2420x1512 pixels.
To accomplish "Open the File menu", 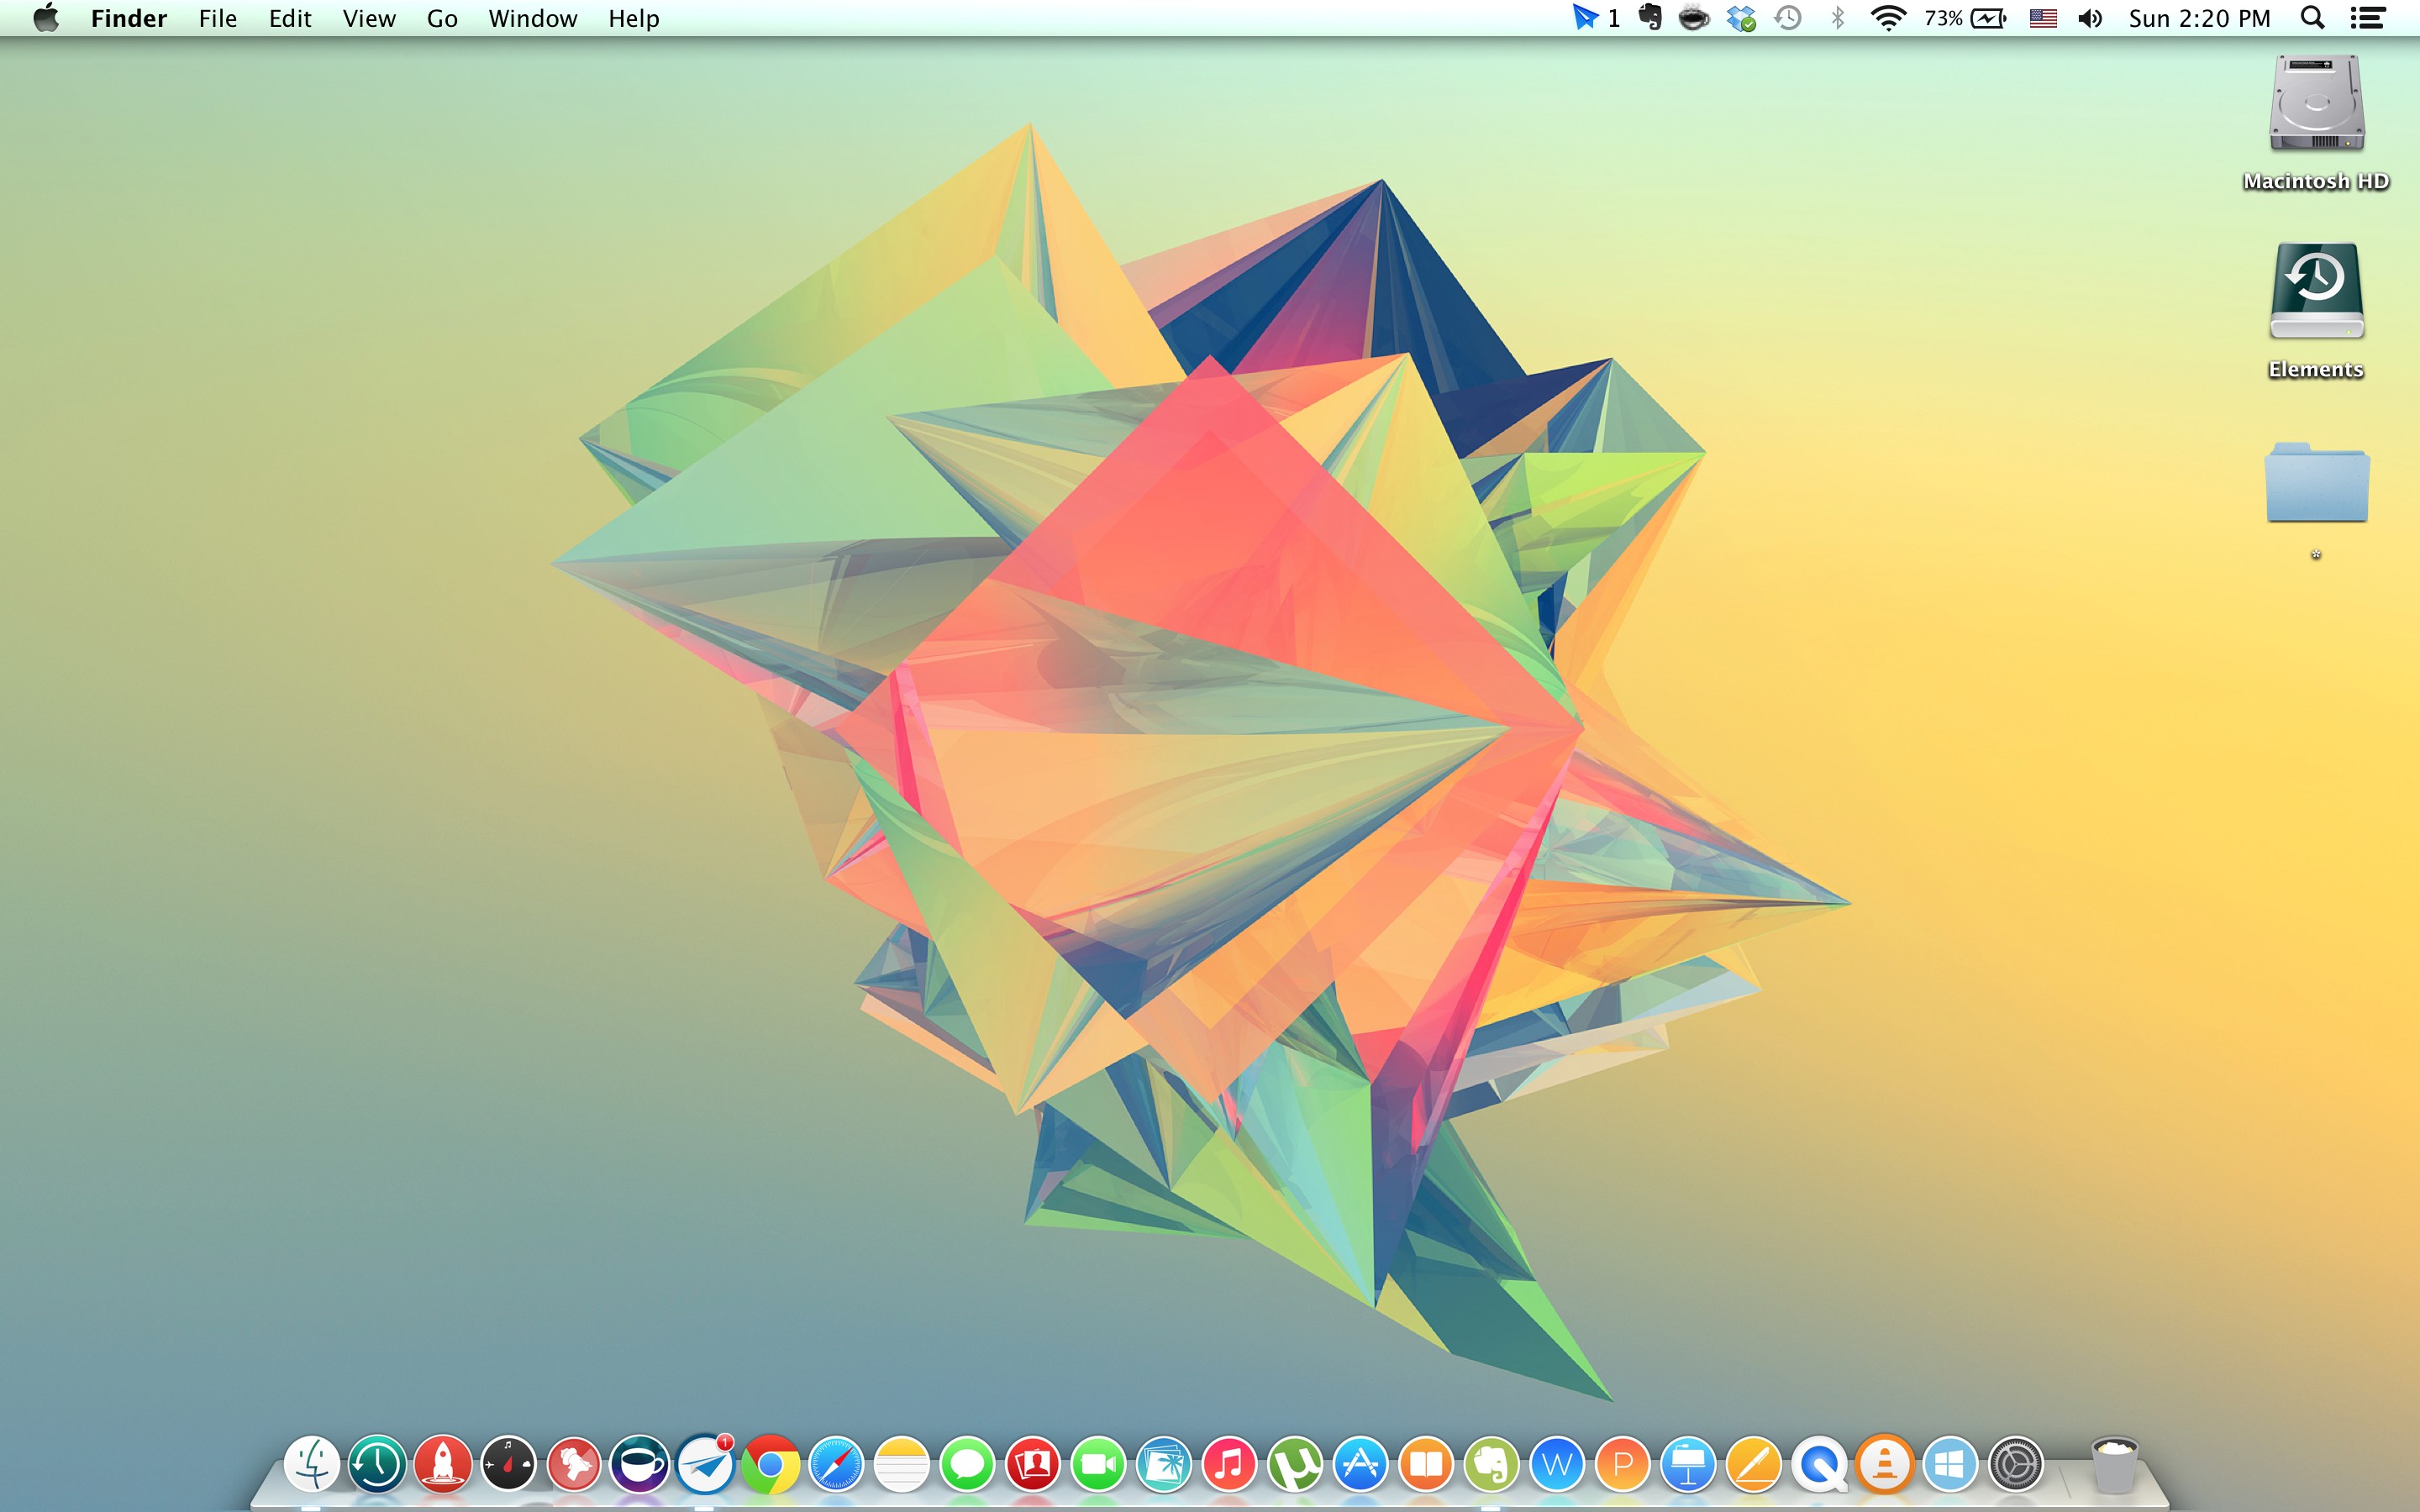I will (217, 18).
